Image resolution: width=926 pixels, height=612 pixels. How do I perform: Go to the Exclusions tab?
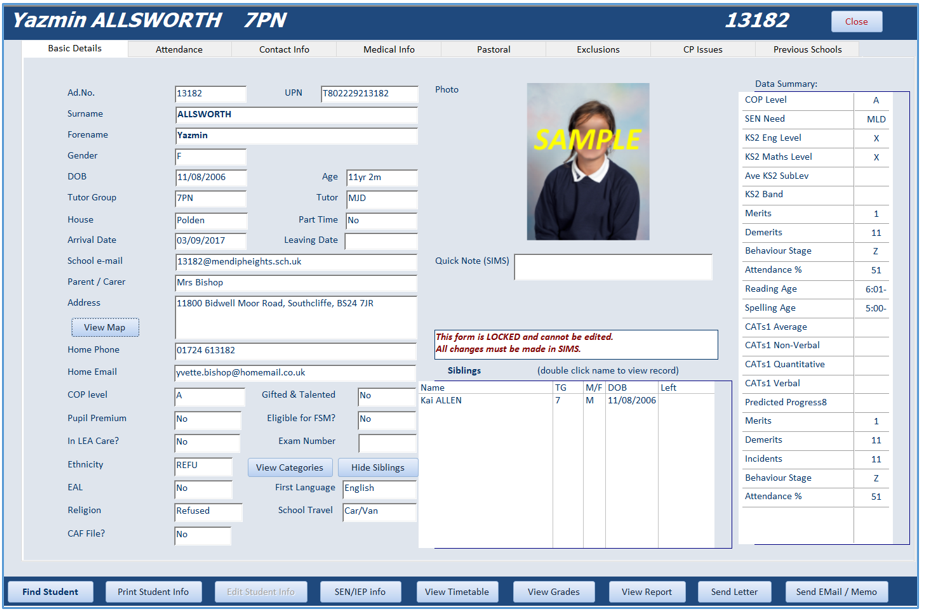tap(598, 50)
